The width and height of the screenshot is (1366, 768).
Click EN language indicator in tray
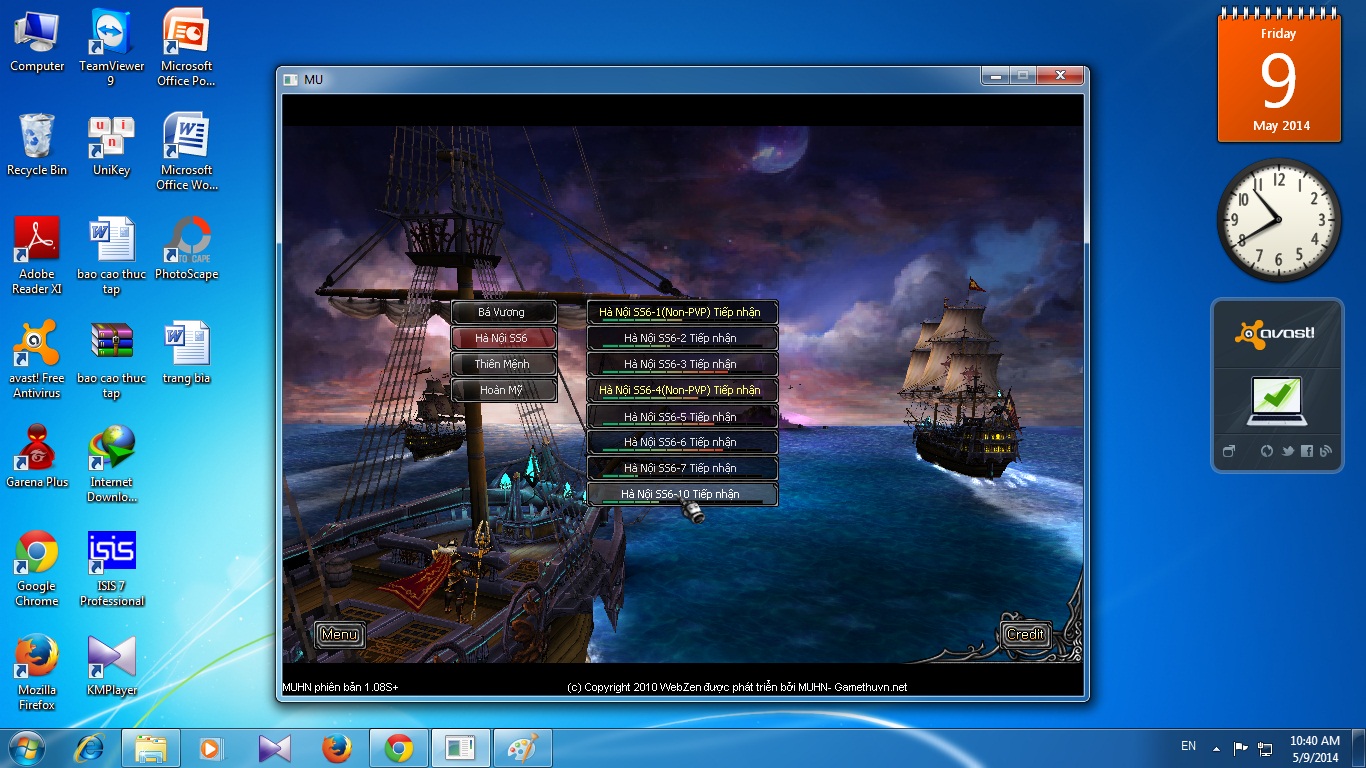[1188, 746]
